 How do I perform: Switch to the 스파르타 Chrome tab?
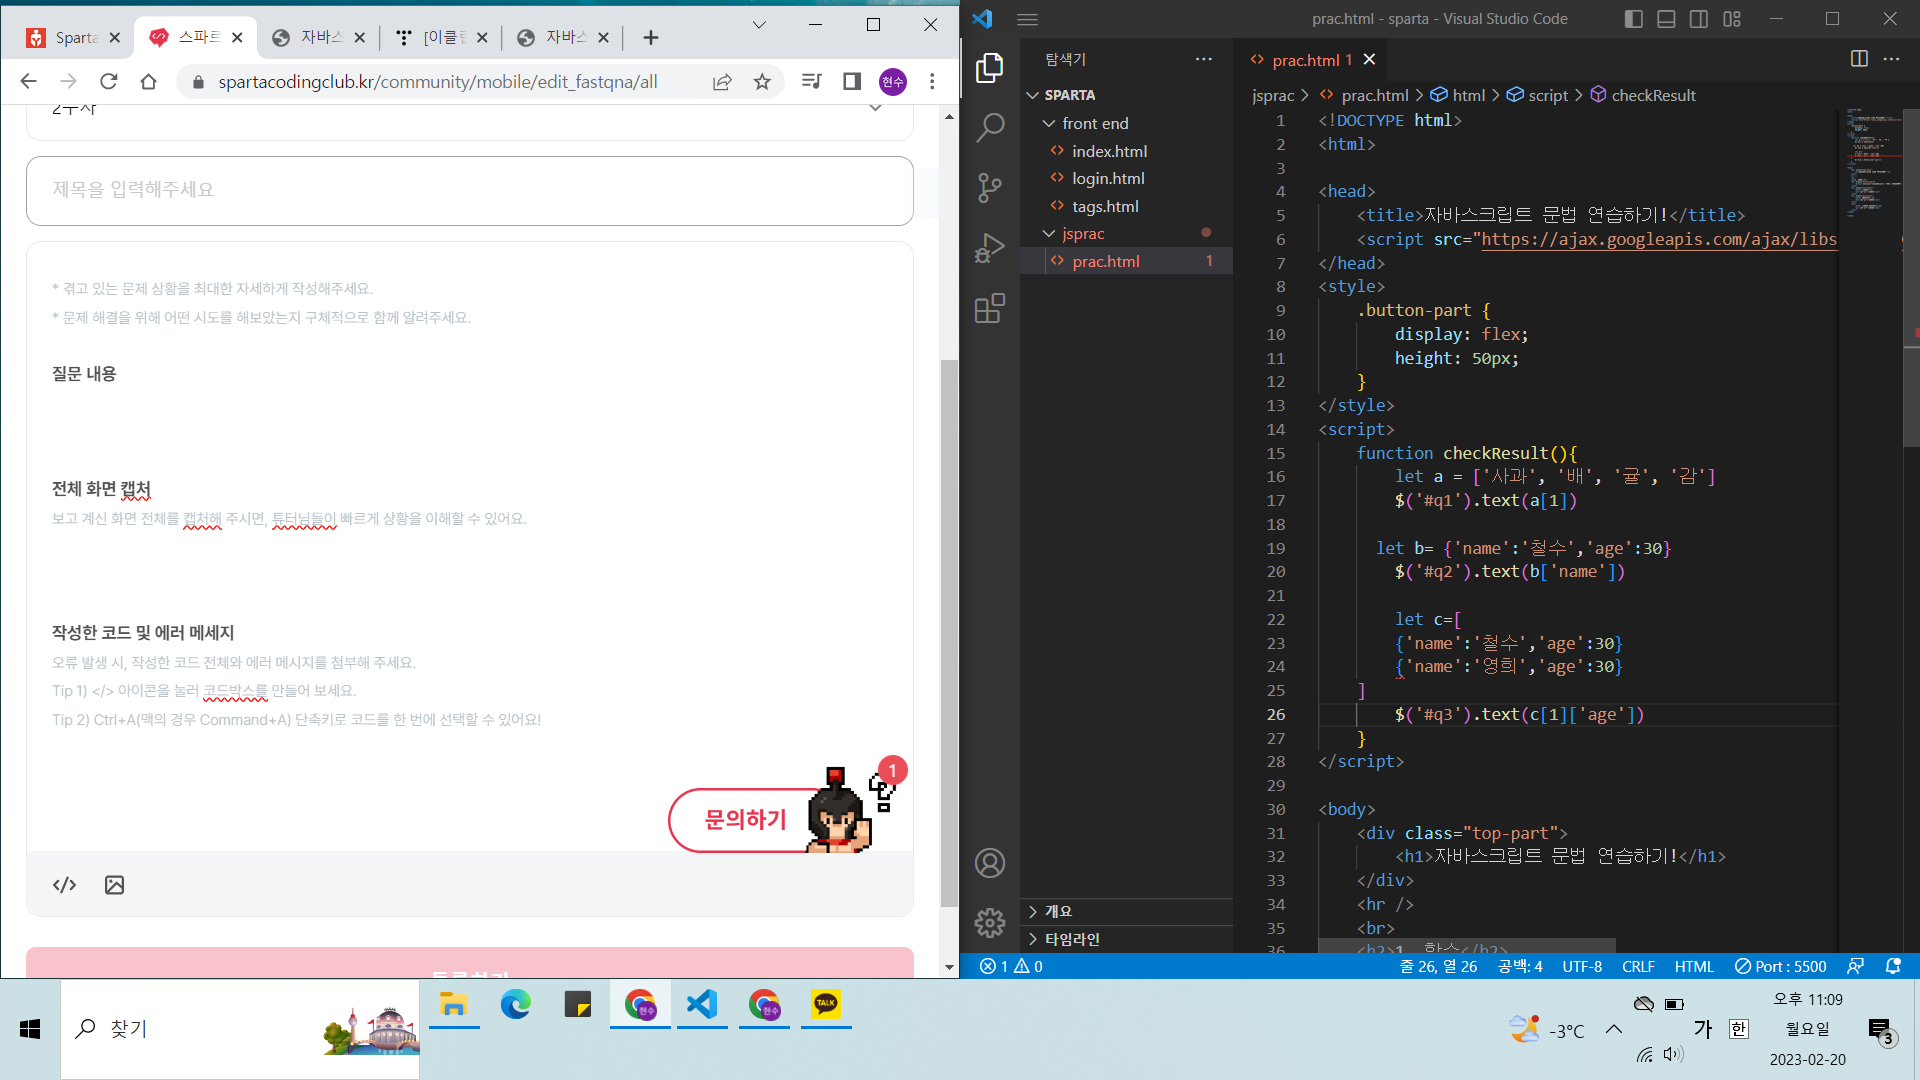click(x=195, y=38)
